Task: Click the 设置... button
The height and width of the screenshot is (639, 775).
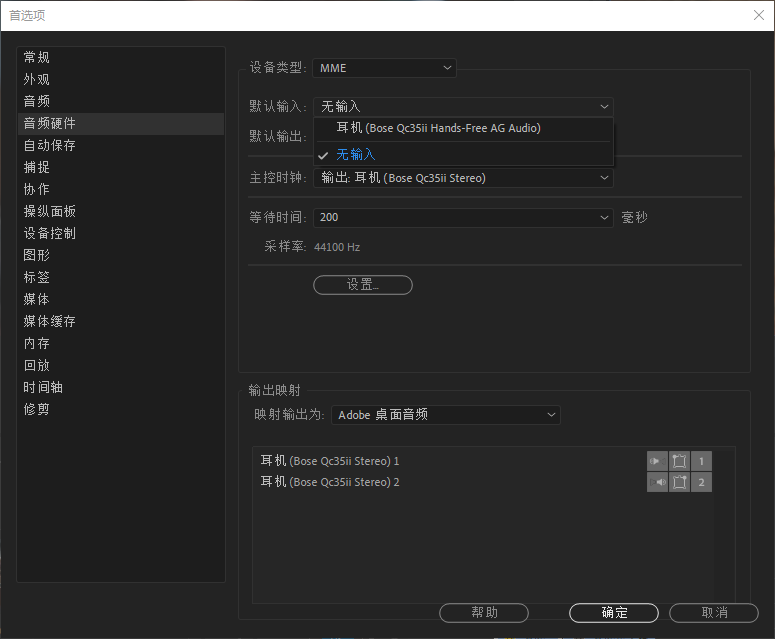Action: 363,285
